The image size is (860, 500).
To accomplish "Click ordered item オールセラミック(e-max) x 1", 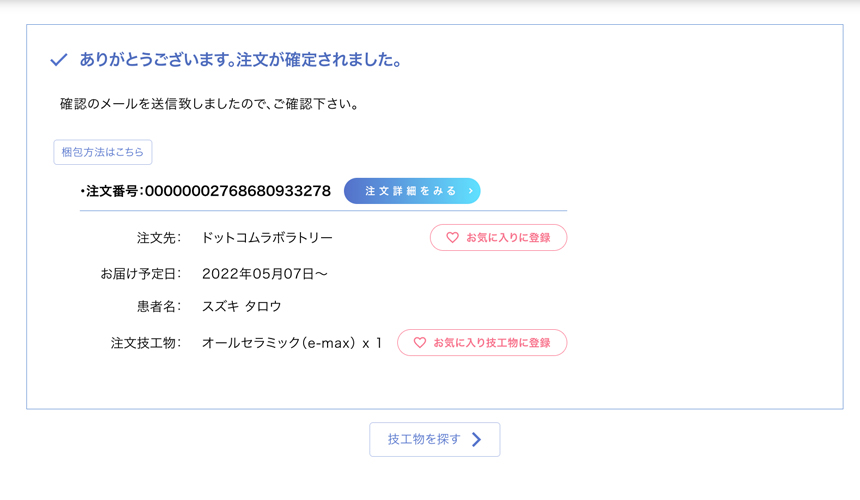I will (x=292, y=343).
